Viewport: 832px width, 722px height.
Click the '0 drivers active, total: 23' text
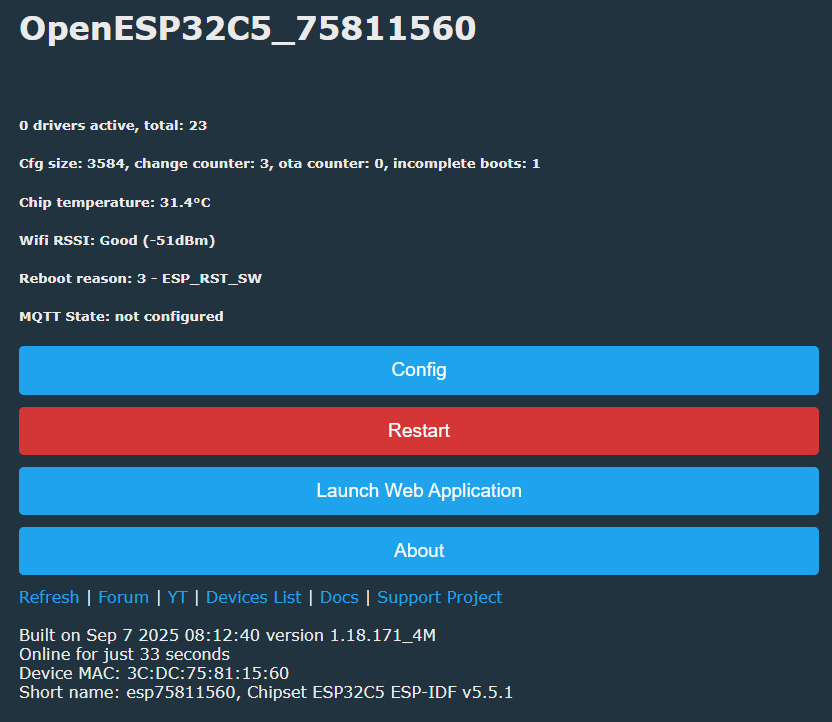113,126
